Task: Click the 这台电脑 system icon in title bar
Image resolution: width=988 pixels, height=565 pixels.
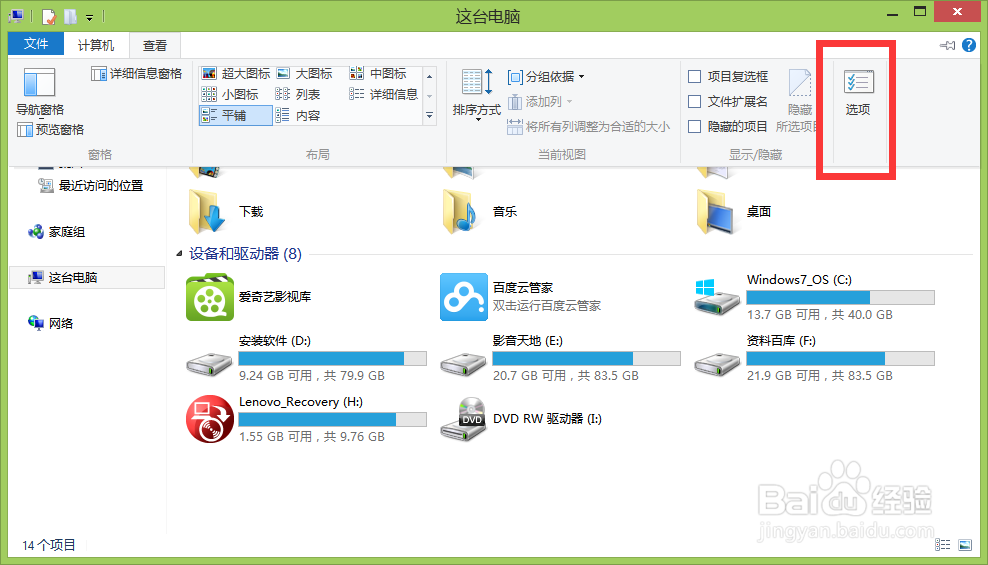Action: pos(16,16)
